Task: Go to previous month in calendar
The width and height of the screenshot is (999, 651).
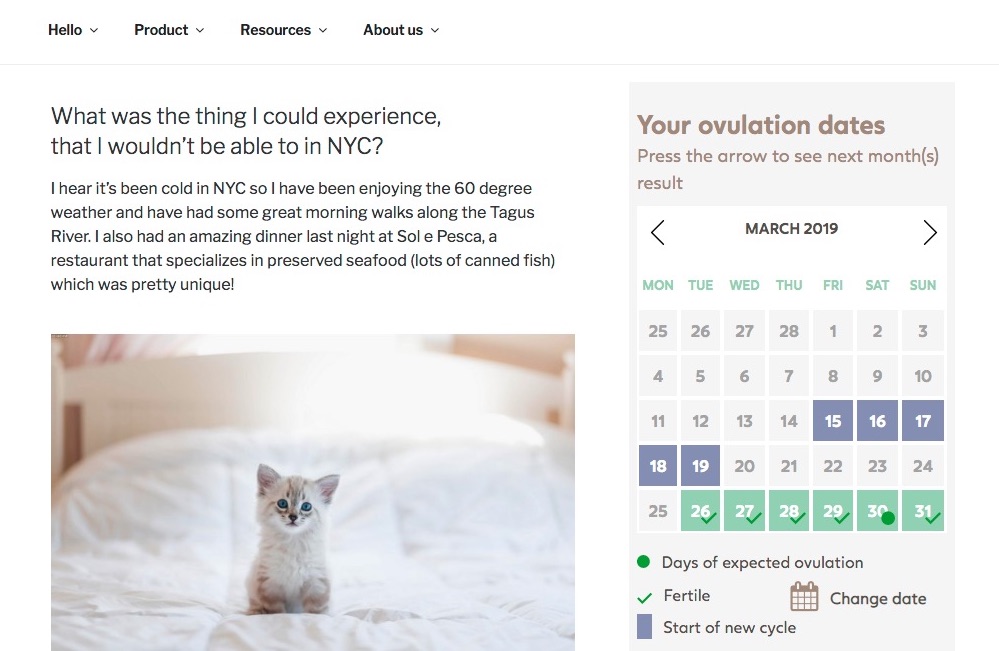Action: [657, 233]
